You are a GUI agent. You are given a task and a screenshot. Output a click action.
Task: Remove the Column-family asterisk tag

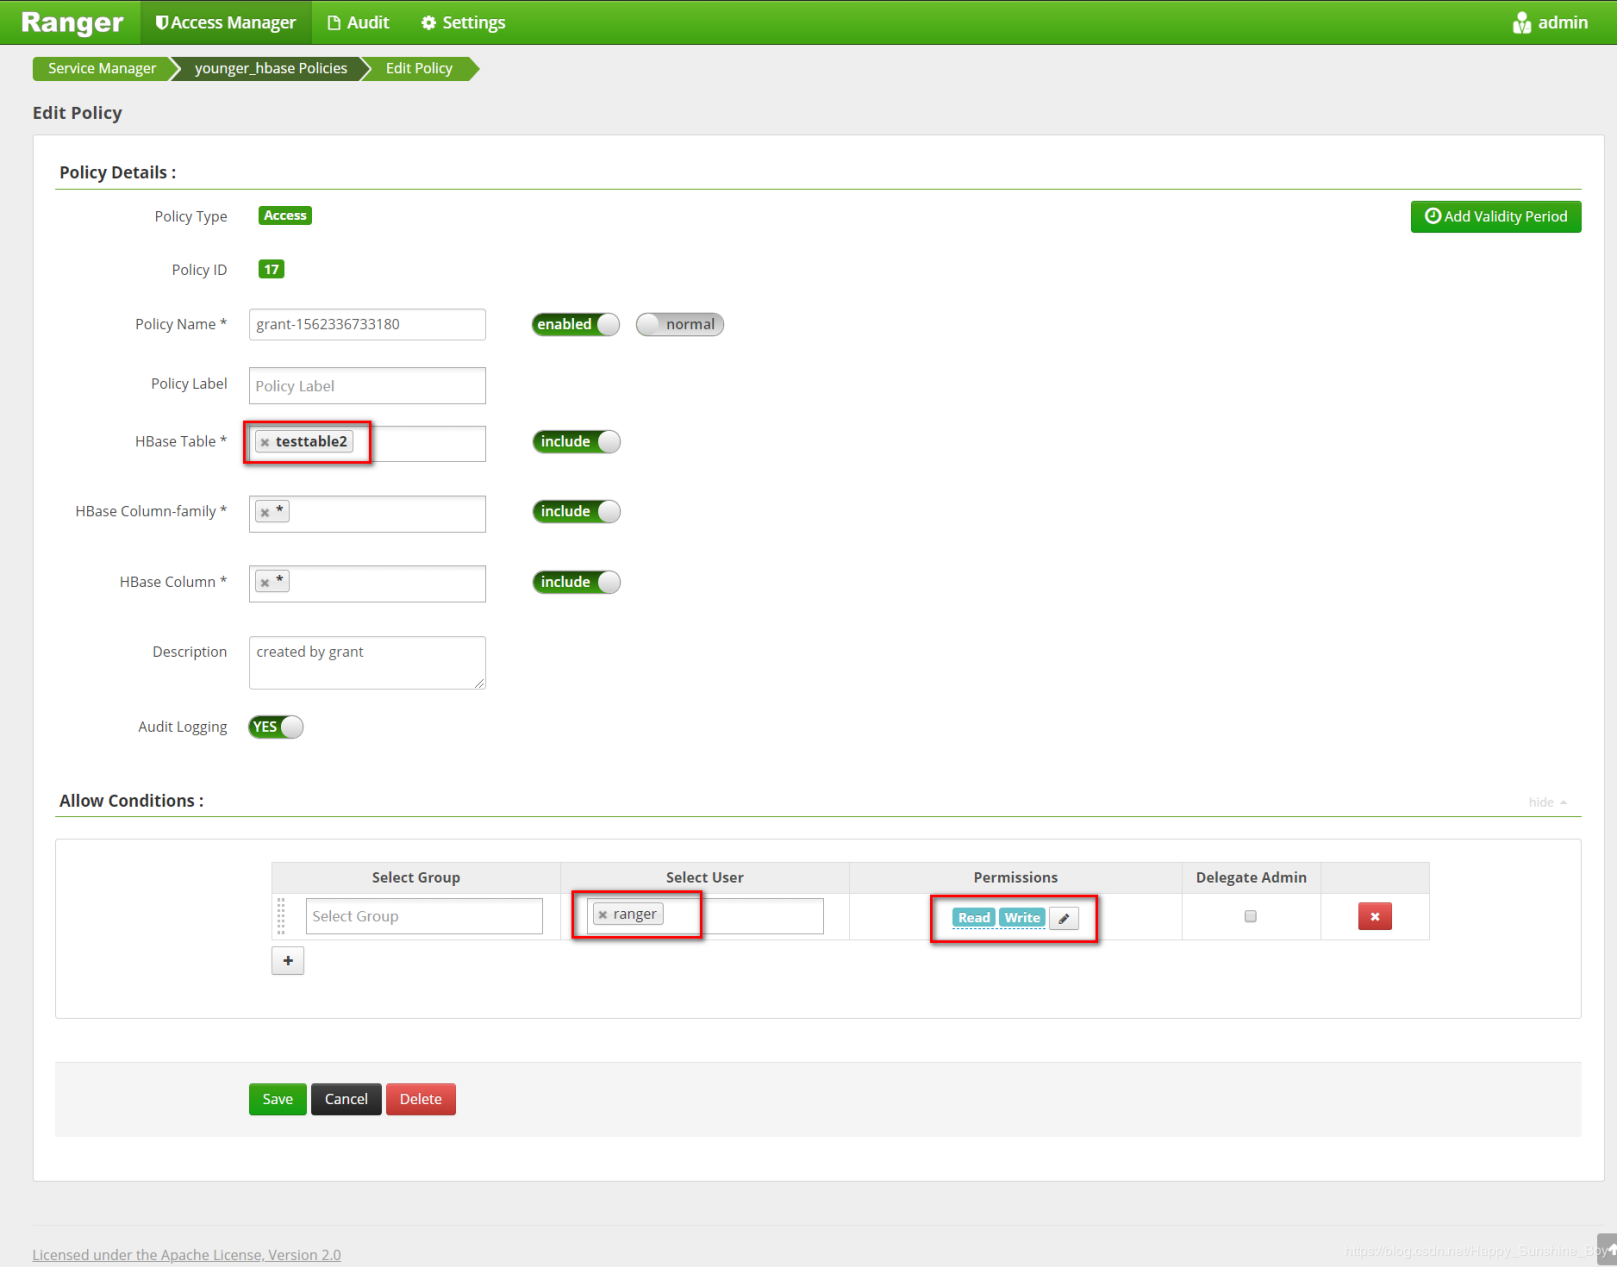[265, 512]
